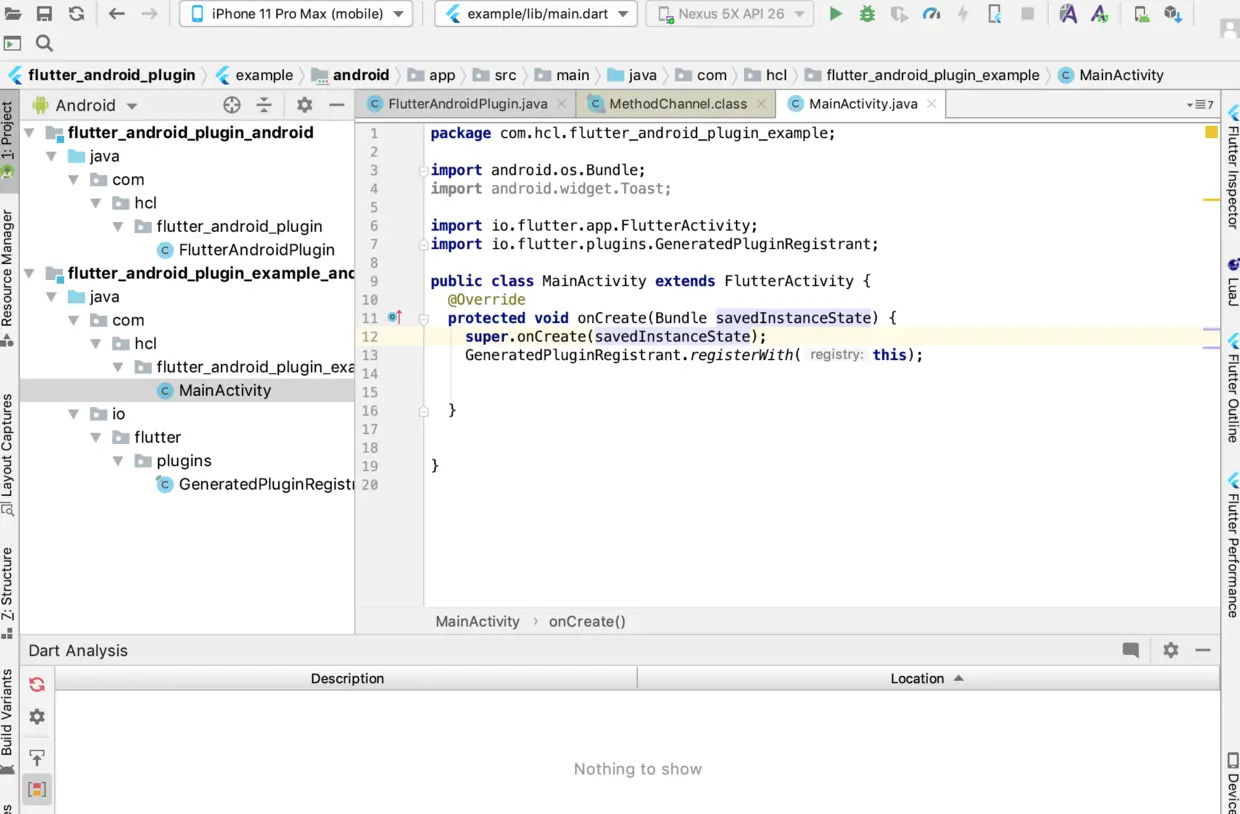The image size is (1240, 814).
Task: Click the locate-file crosshair icon in Project panel
Action: tap(232, 105)
